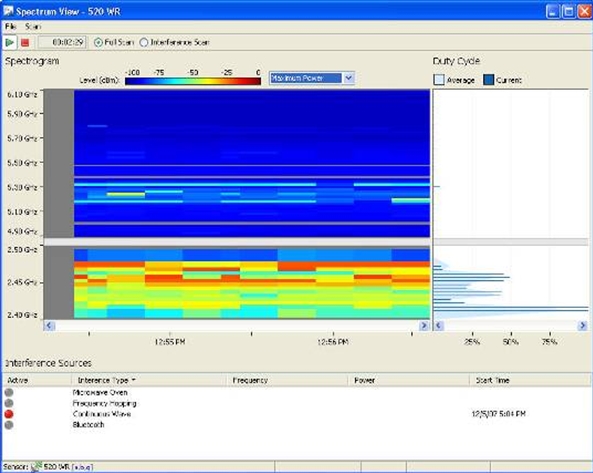Click the gray Bluetooth status indicator

(x=9, y=425)
